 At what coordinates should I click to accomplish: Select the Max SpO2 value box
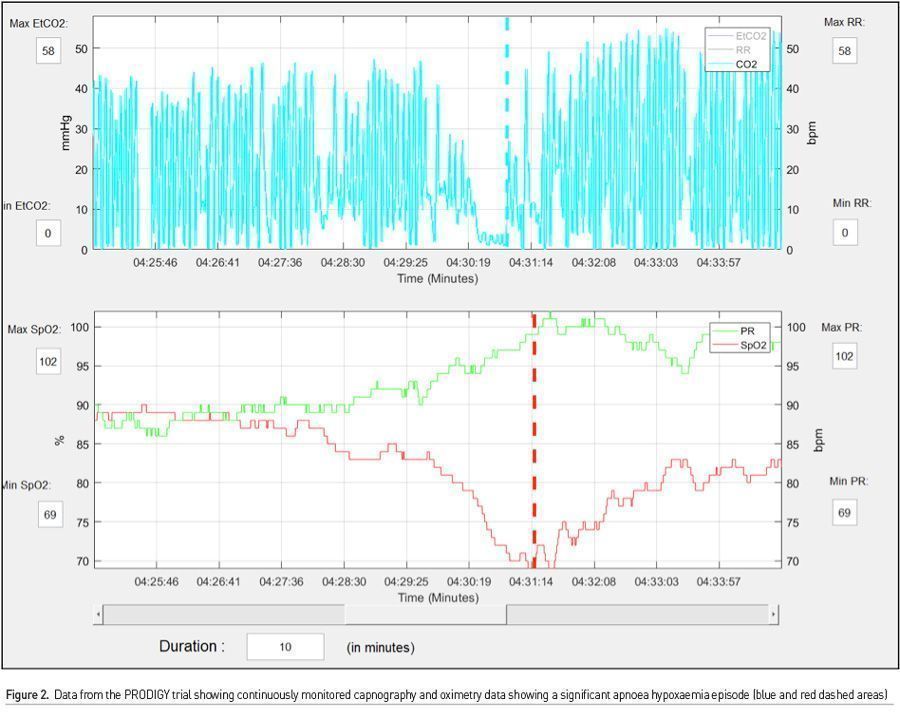(x=48, y=361)
